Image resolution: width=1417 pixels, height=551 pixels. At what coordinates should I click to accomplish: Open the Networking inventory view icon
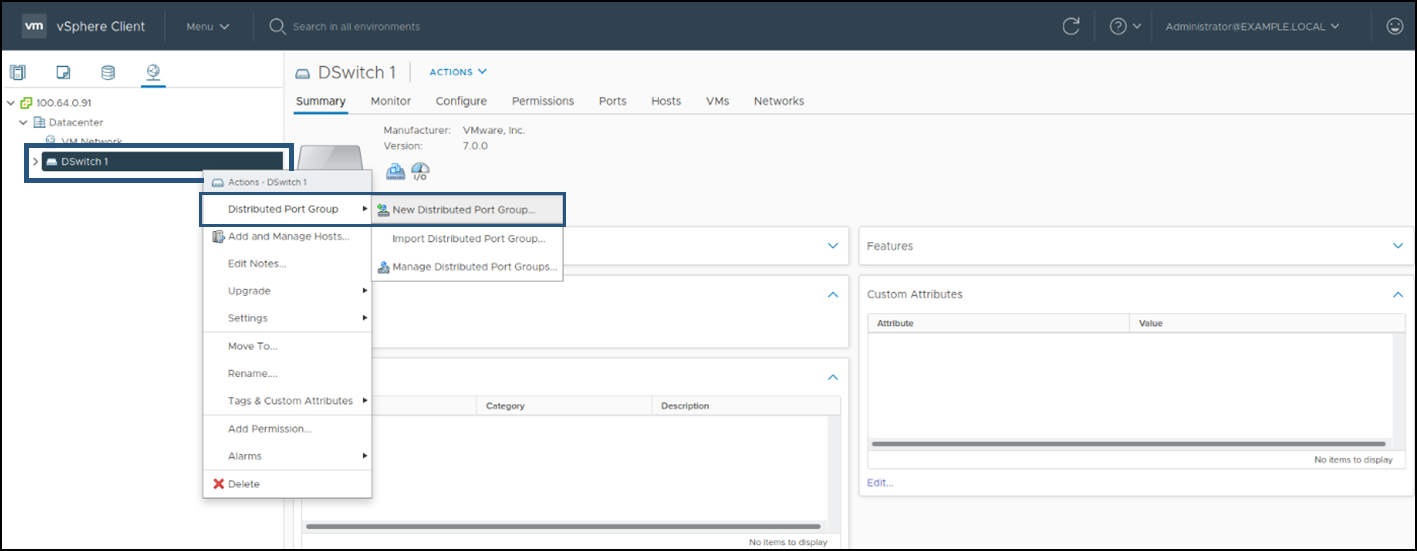click(x=153, y=72)
